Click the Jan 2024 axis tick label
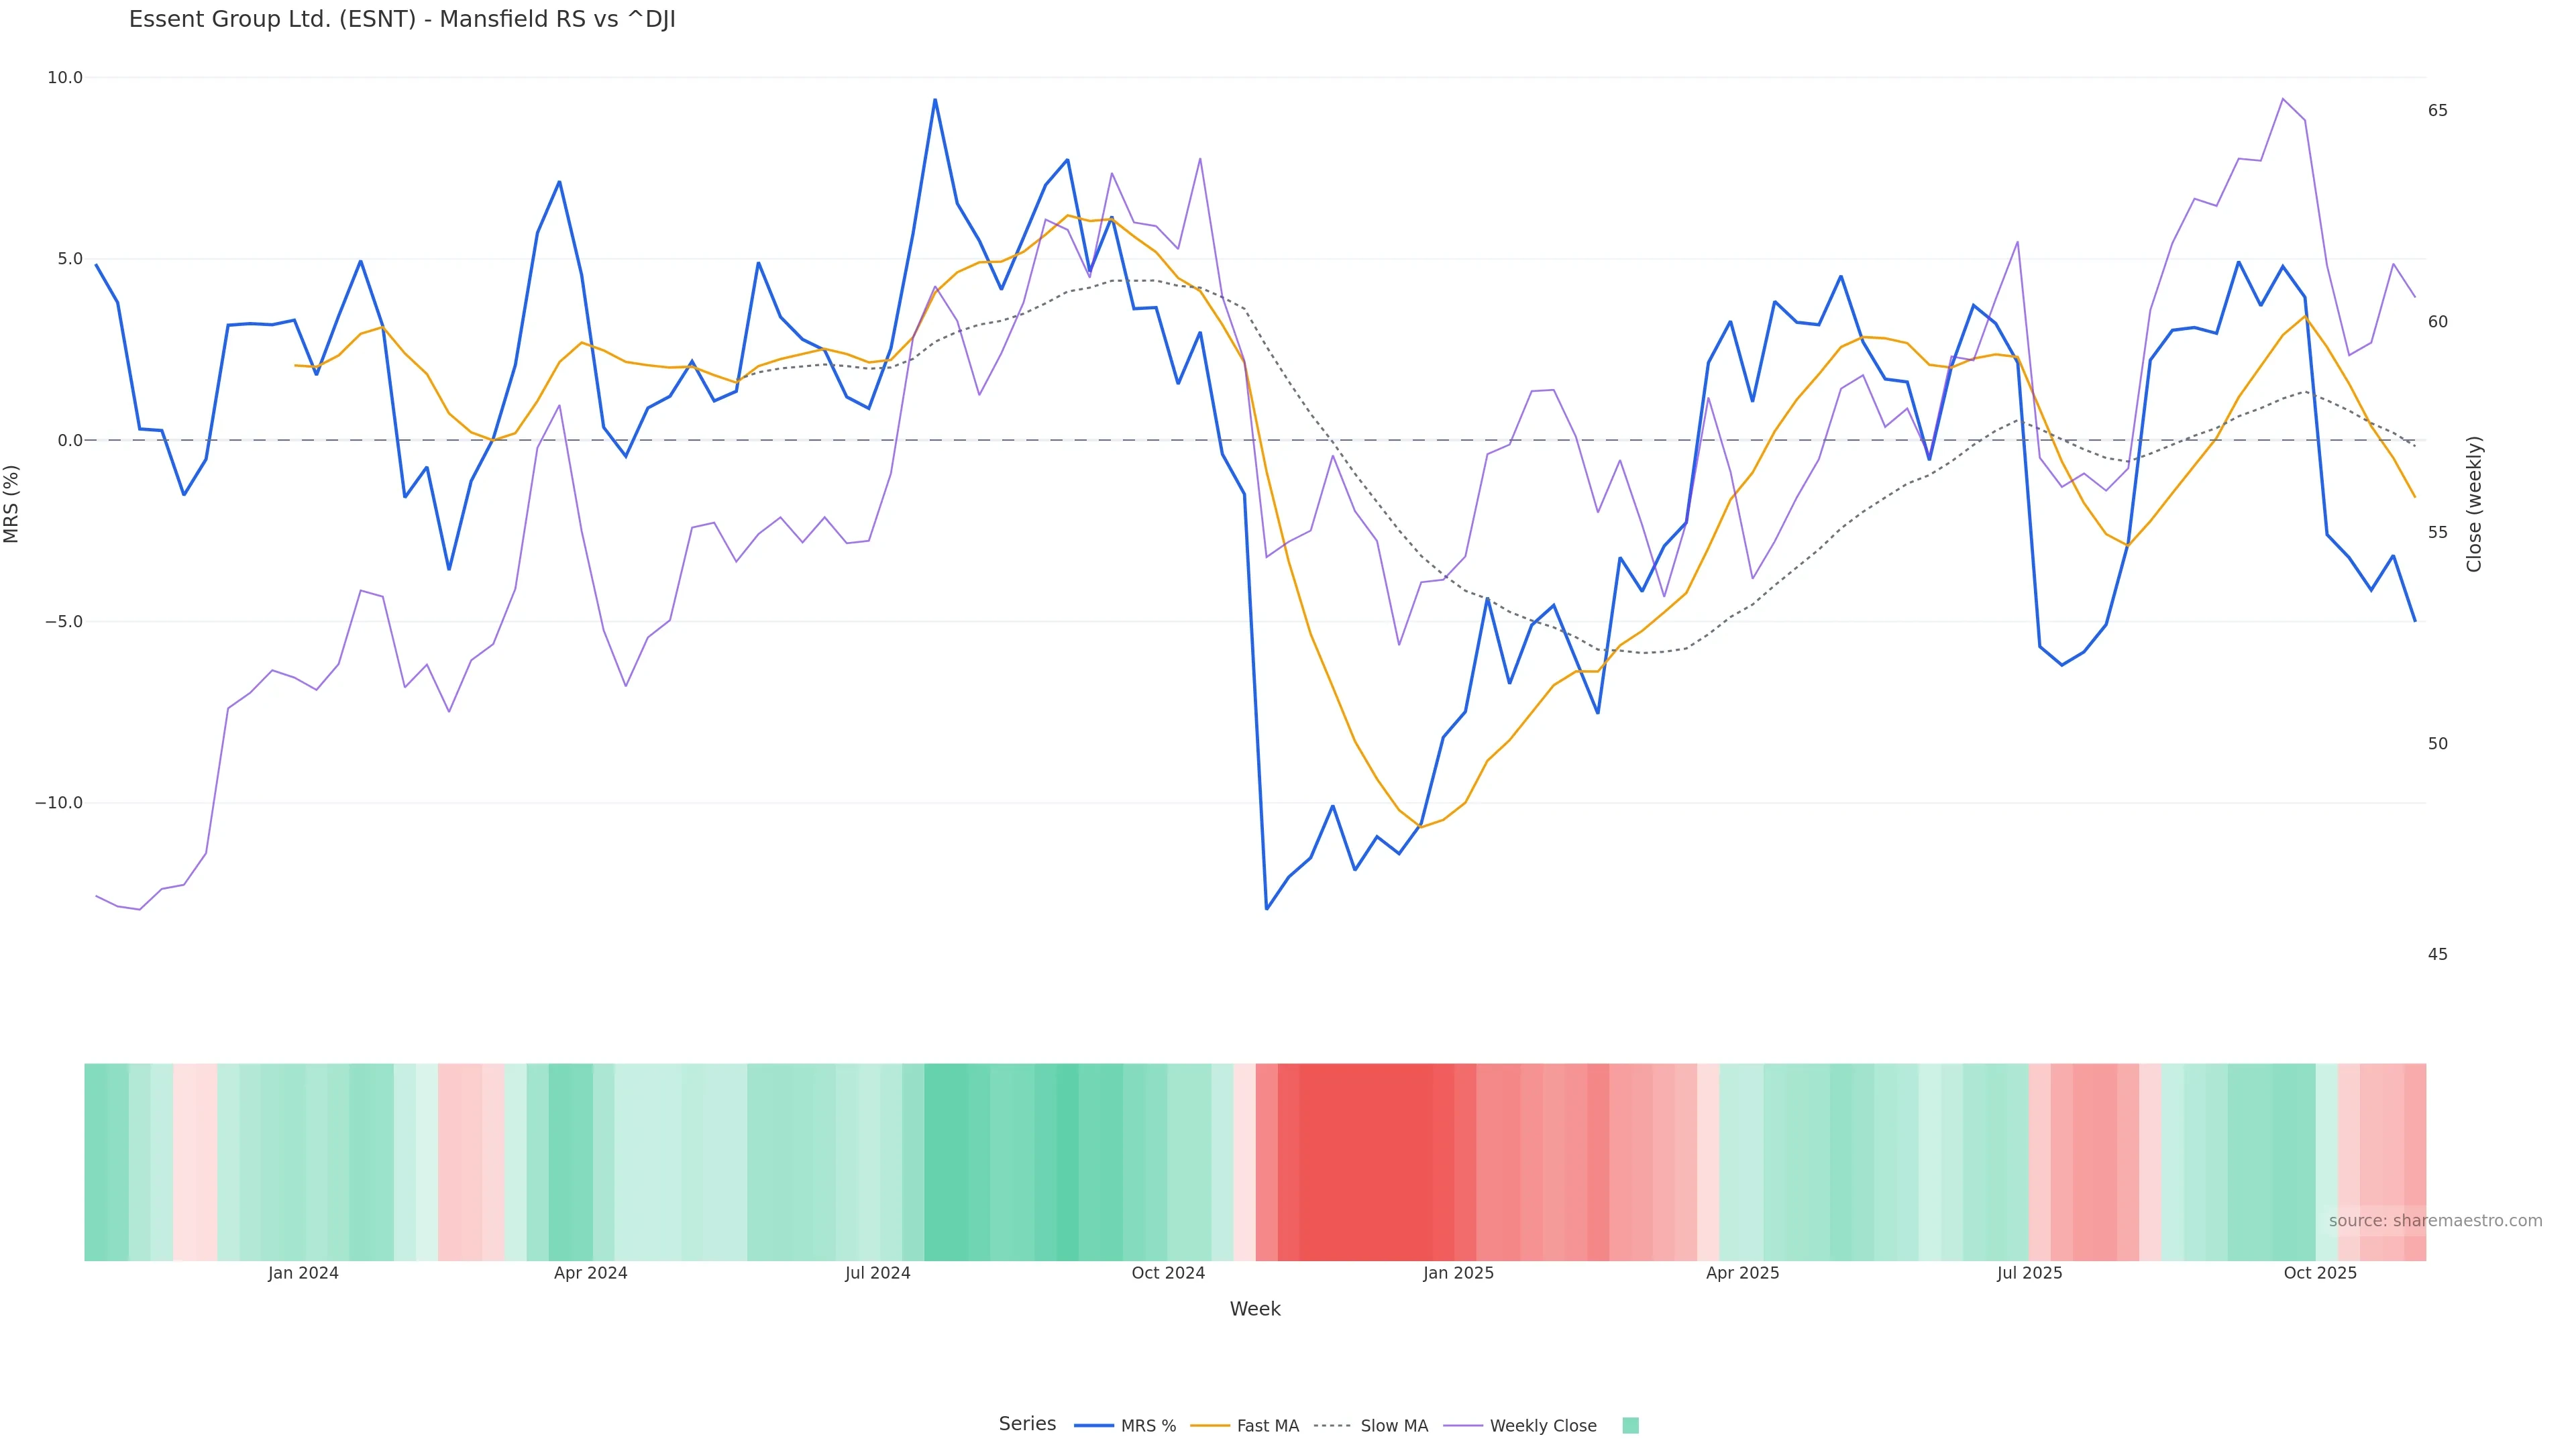2576x1449 pixels. click(x=303, y=1273)
